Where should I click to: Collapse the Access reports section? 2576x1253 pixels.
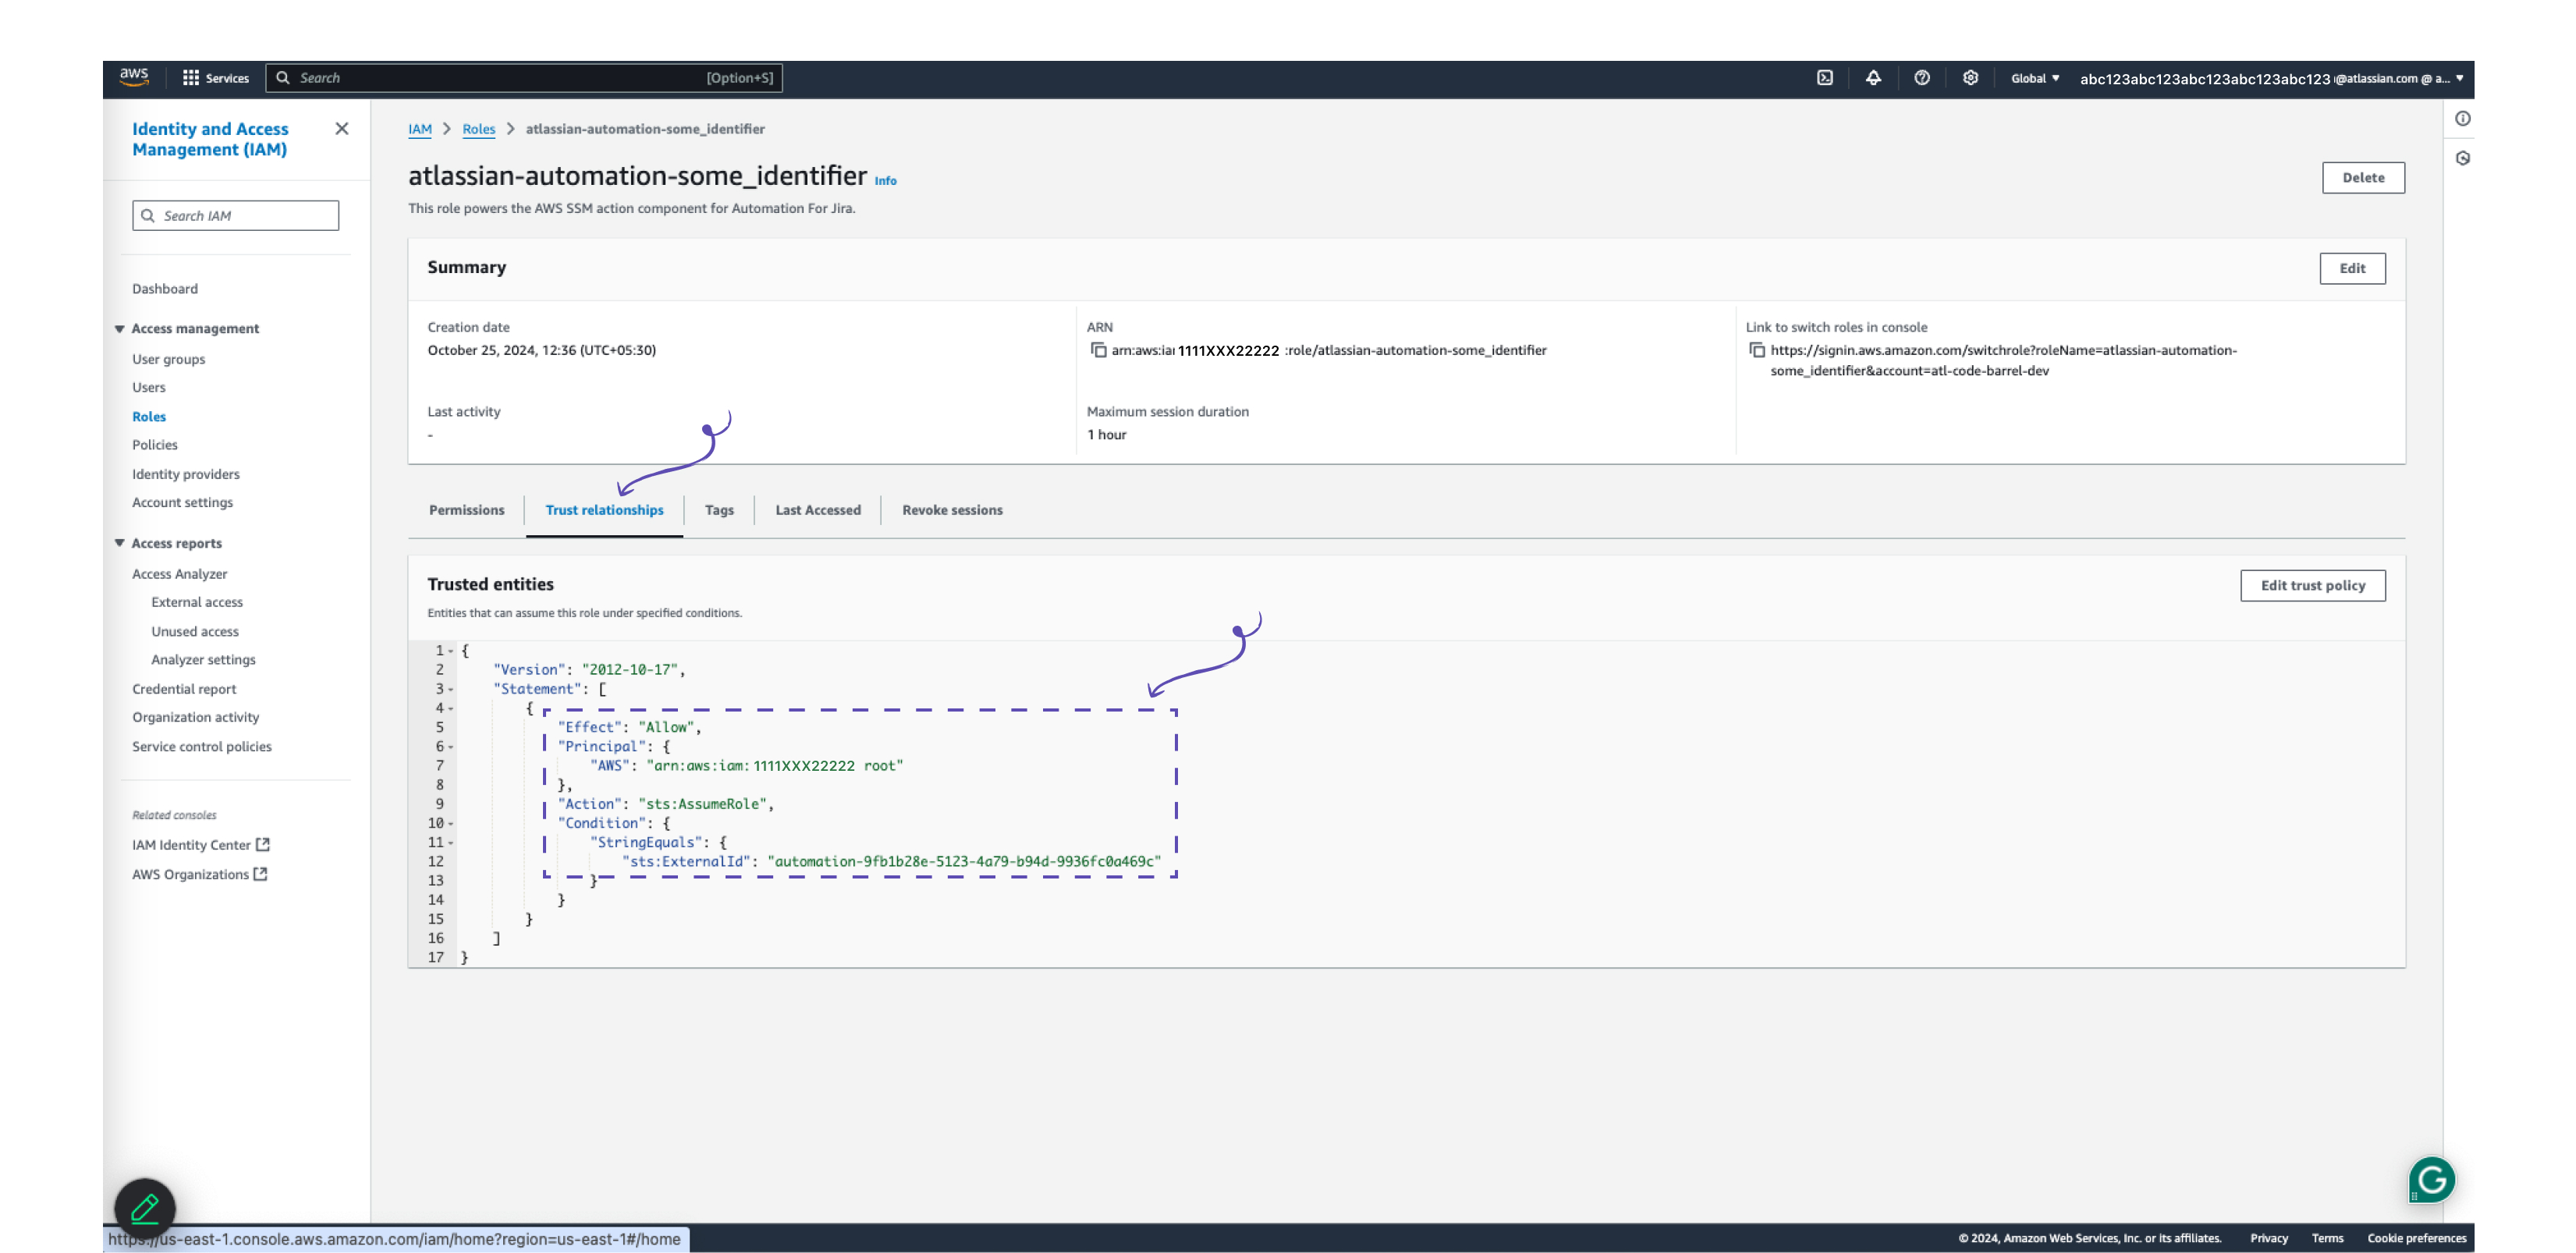pyautogui.click(x=120, y=543)
